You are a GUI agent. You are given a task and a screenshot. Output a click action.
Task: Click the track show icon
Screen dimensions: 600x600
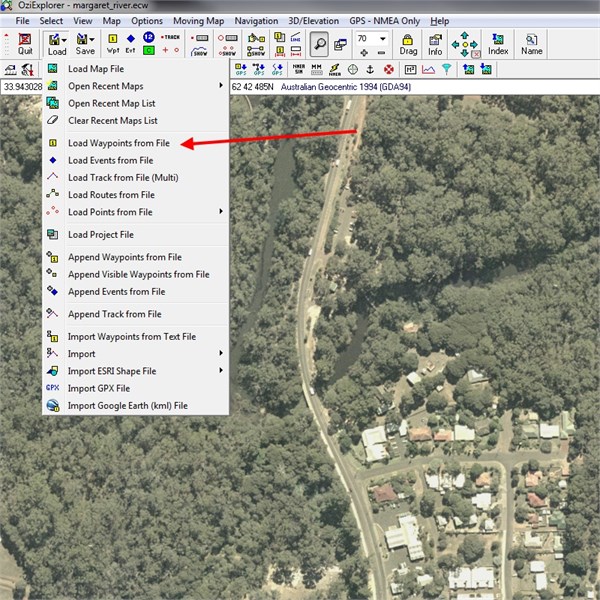[199, 51]
